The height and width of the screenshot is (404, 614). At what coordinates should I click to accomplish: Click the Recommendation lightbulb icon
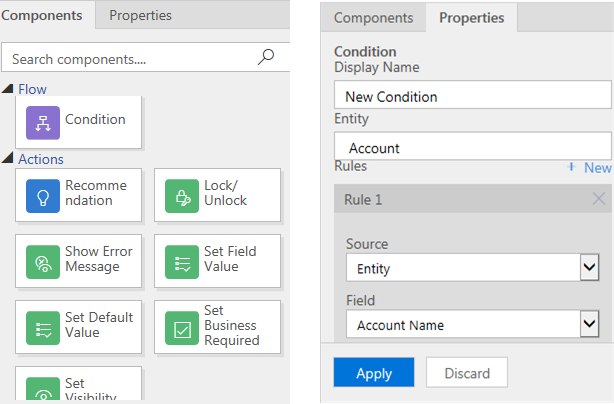tap(44, 194)
